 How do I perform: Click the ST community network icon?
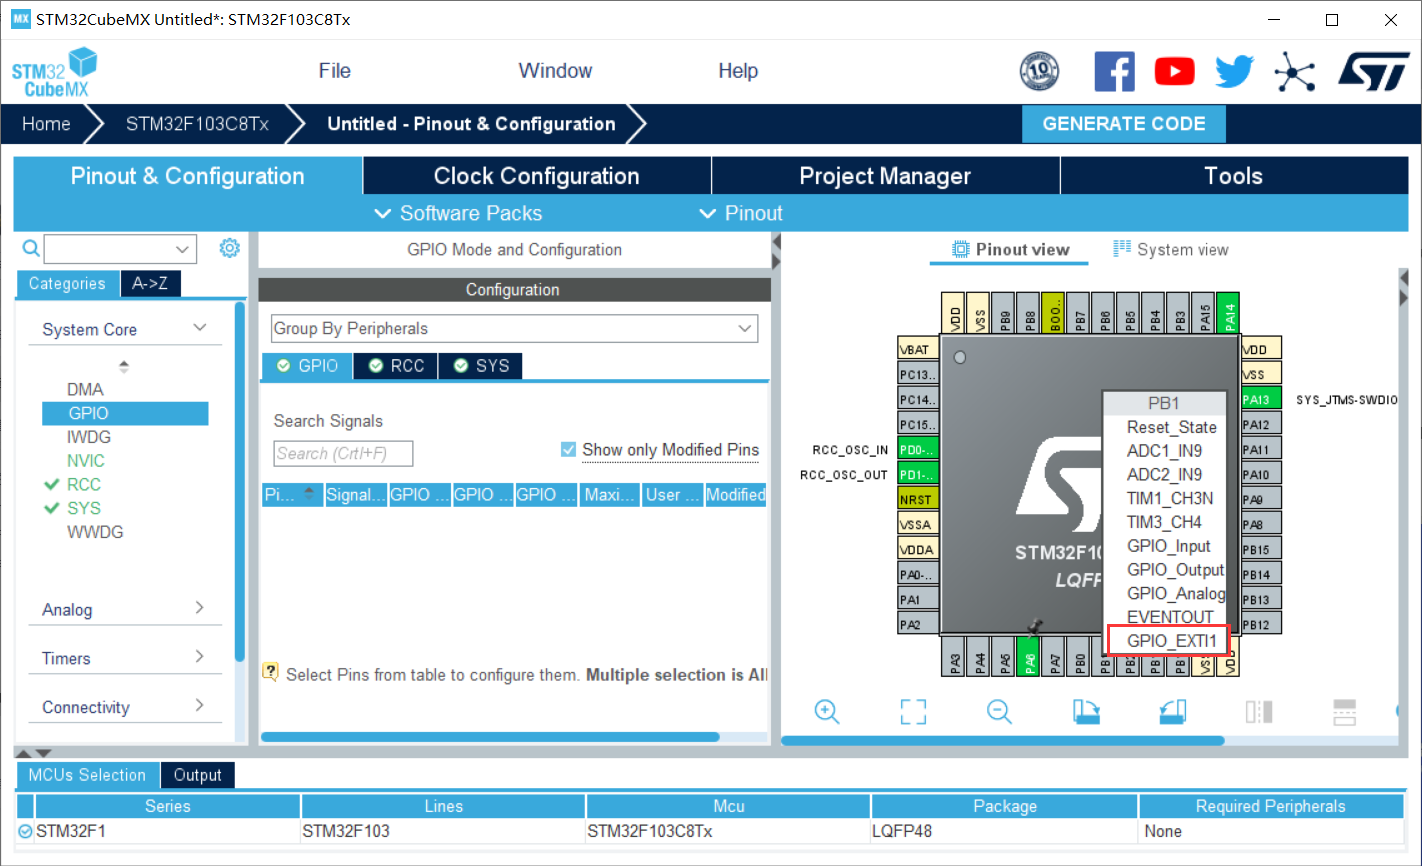(x=1295, y=71)
